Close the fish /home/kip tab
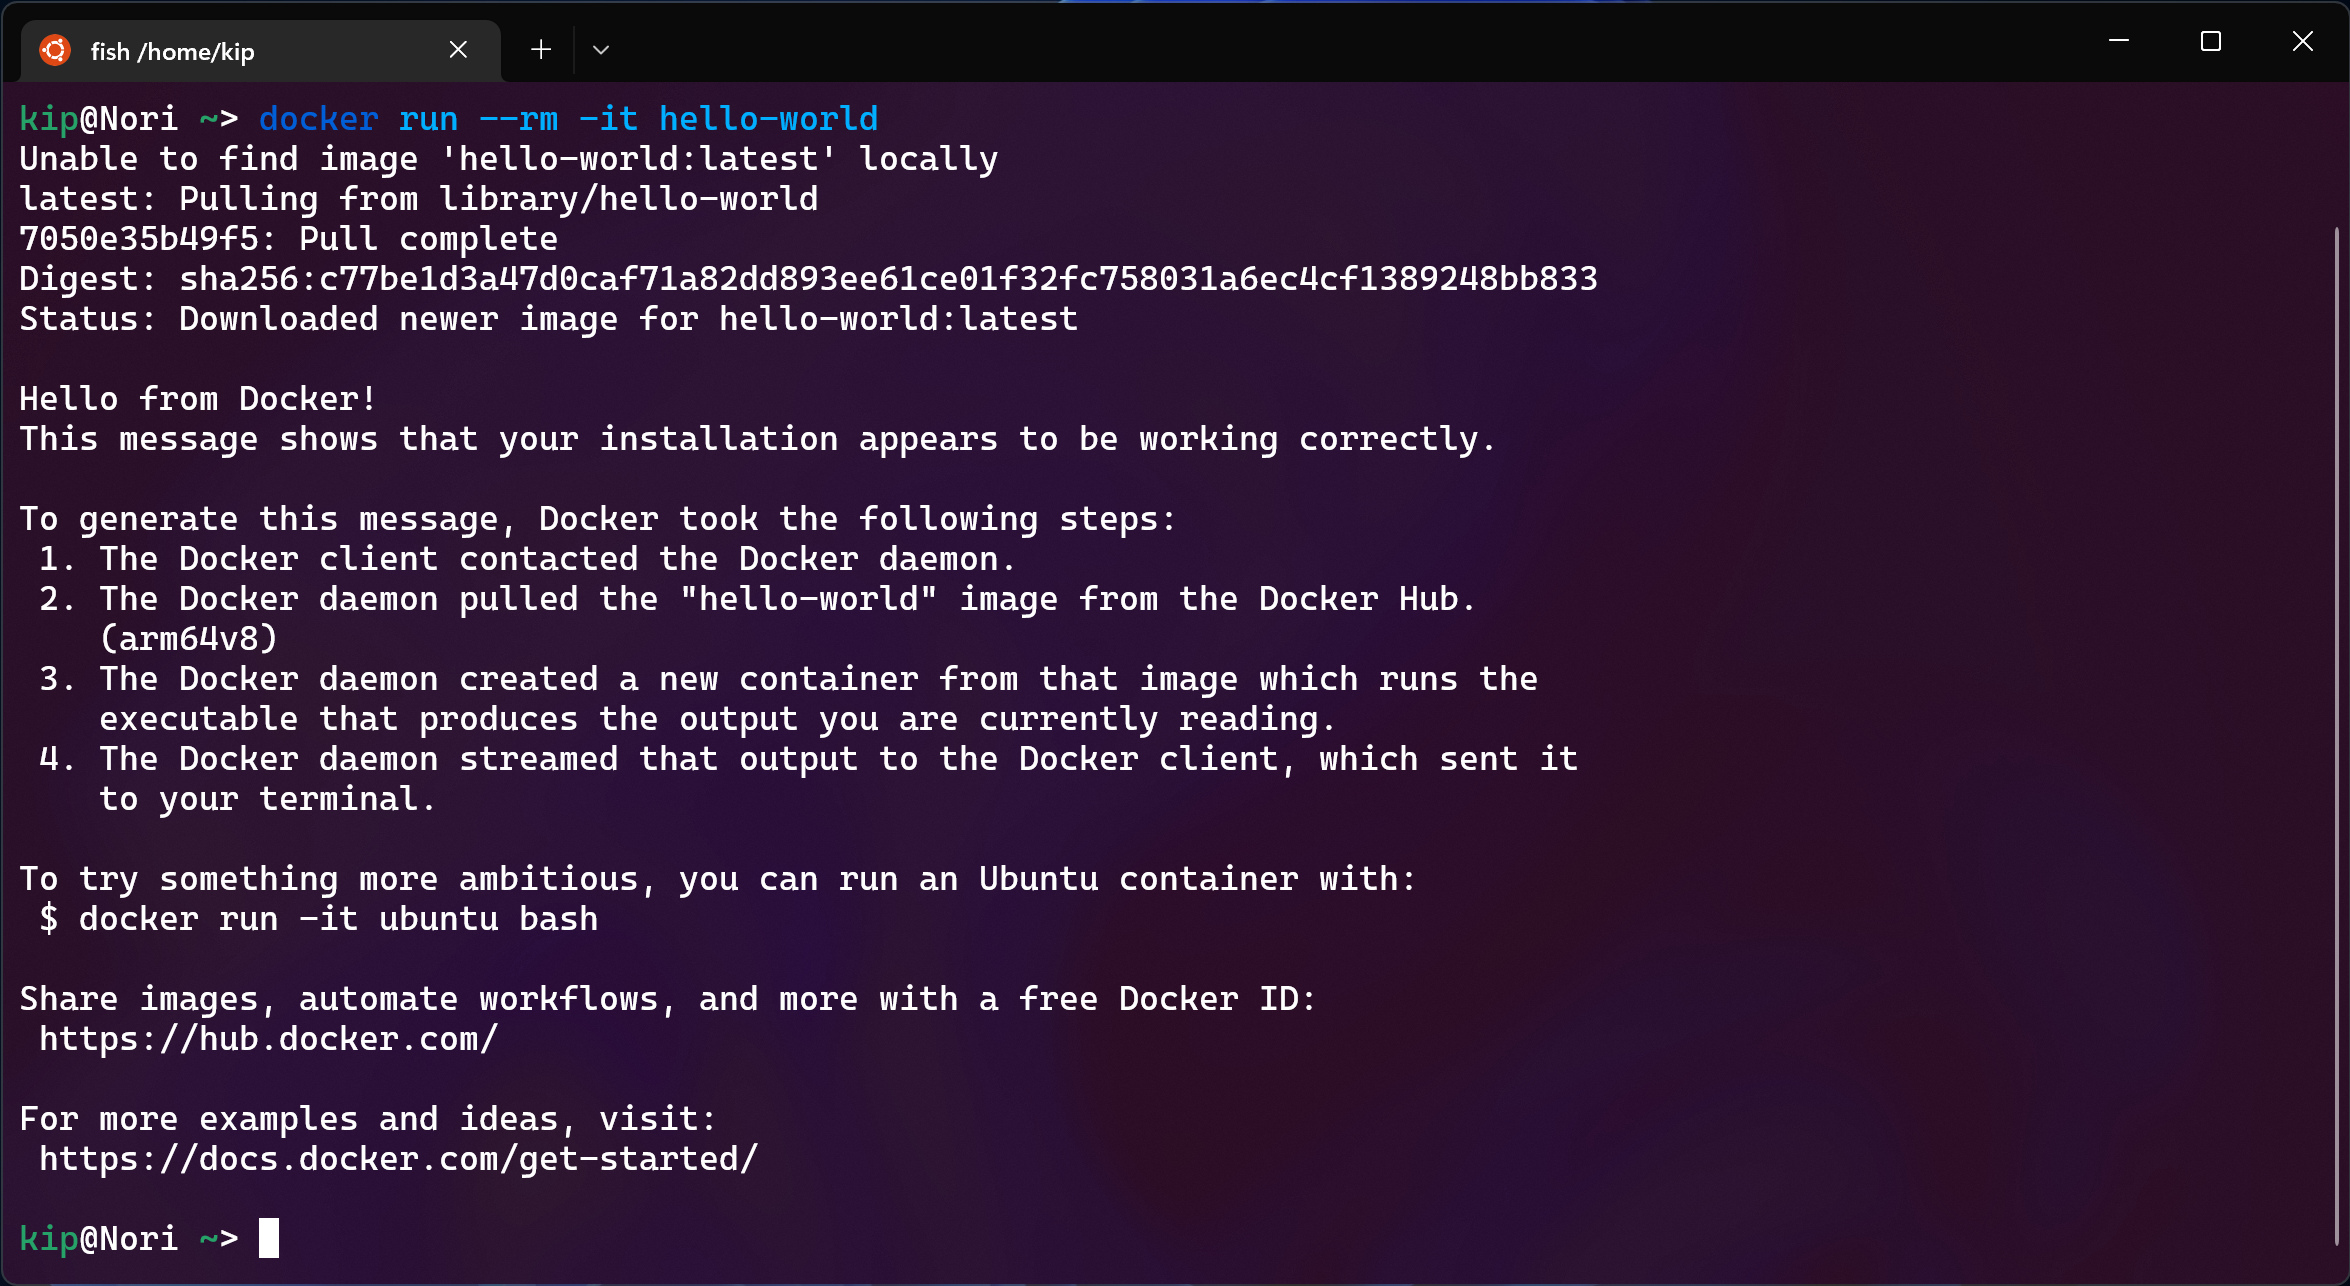 coord(458,49)
